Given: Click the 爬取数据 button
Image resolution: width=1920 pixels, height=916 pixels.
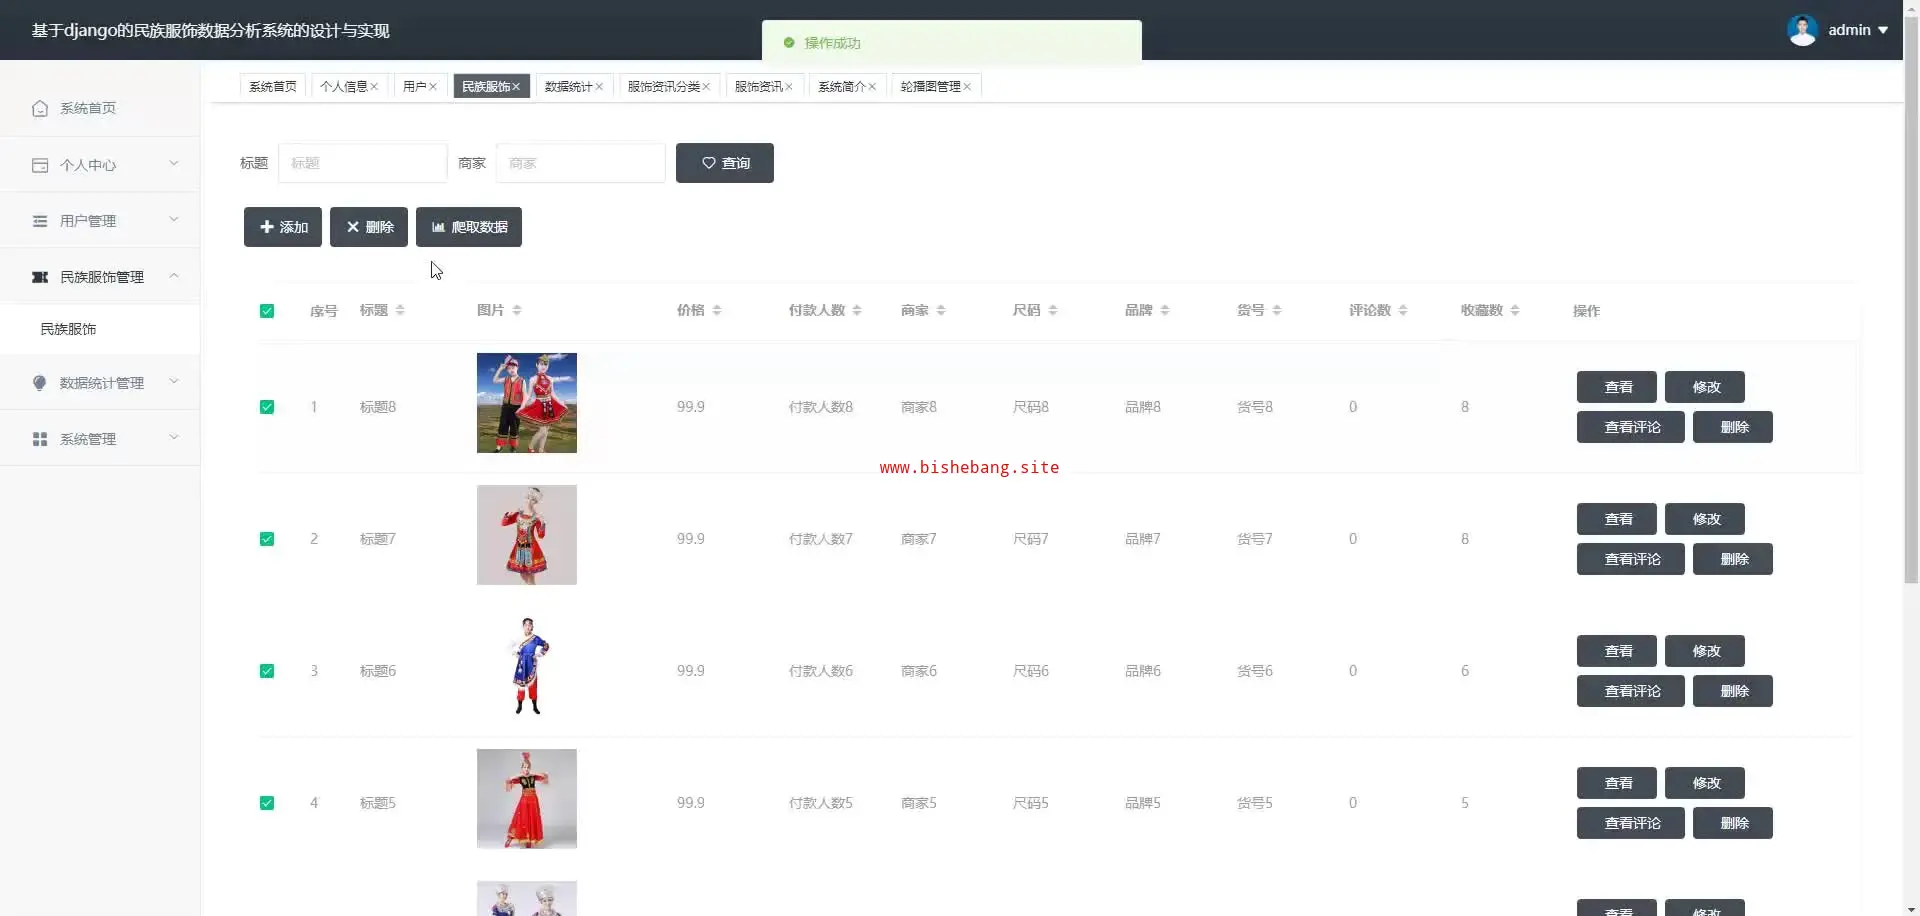Looking at the screenshot, I should click(x=469, y=227).
